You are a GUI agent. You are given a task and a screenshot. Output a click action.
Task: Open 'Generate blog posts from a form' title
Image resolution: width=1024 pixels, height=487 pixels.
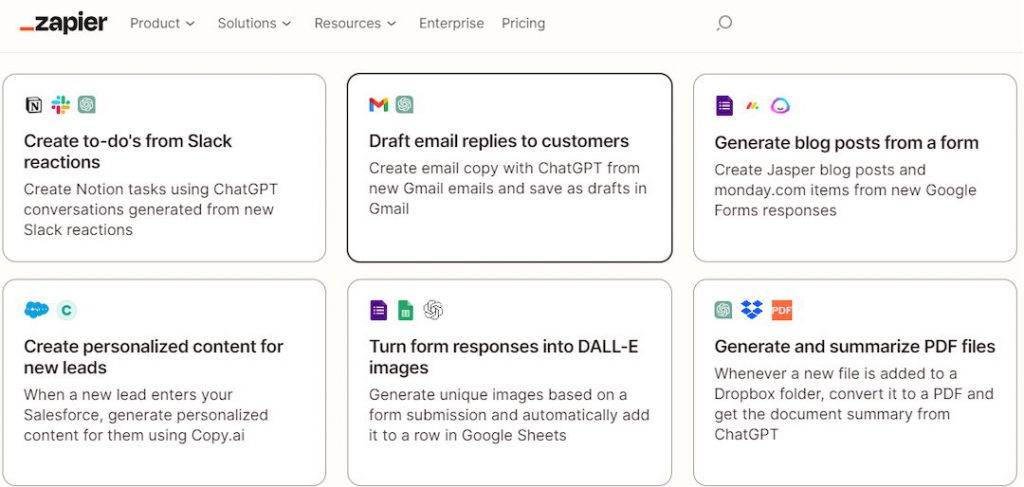[846, 143]
